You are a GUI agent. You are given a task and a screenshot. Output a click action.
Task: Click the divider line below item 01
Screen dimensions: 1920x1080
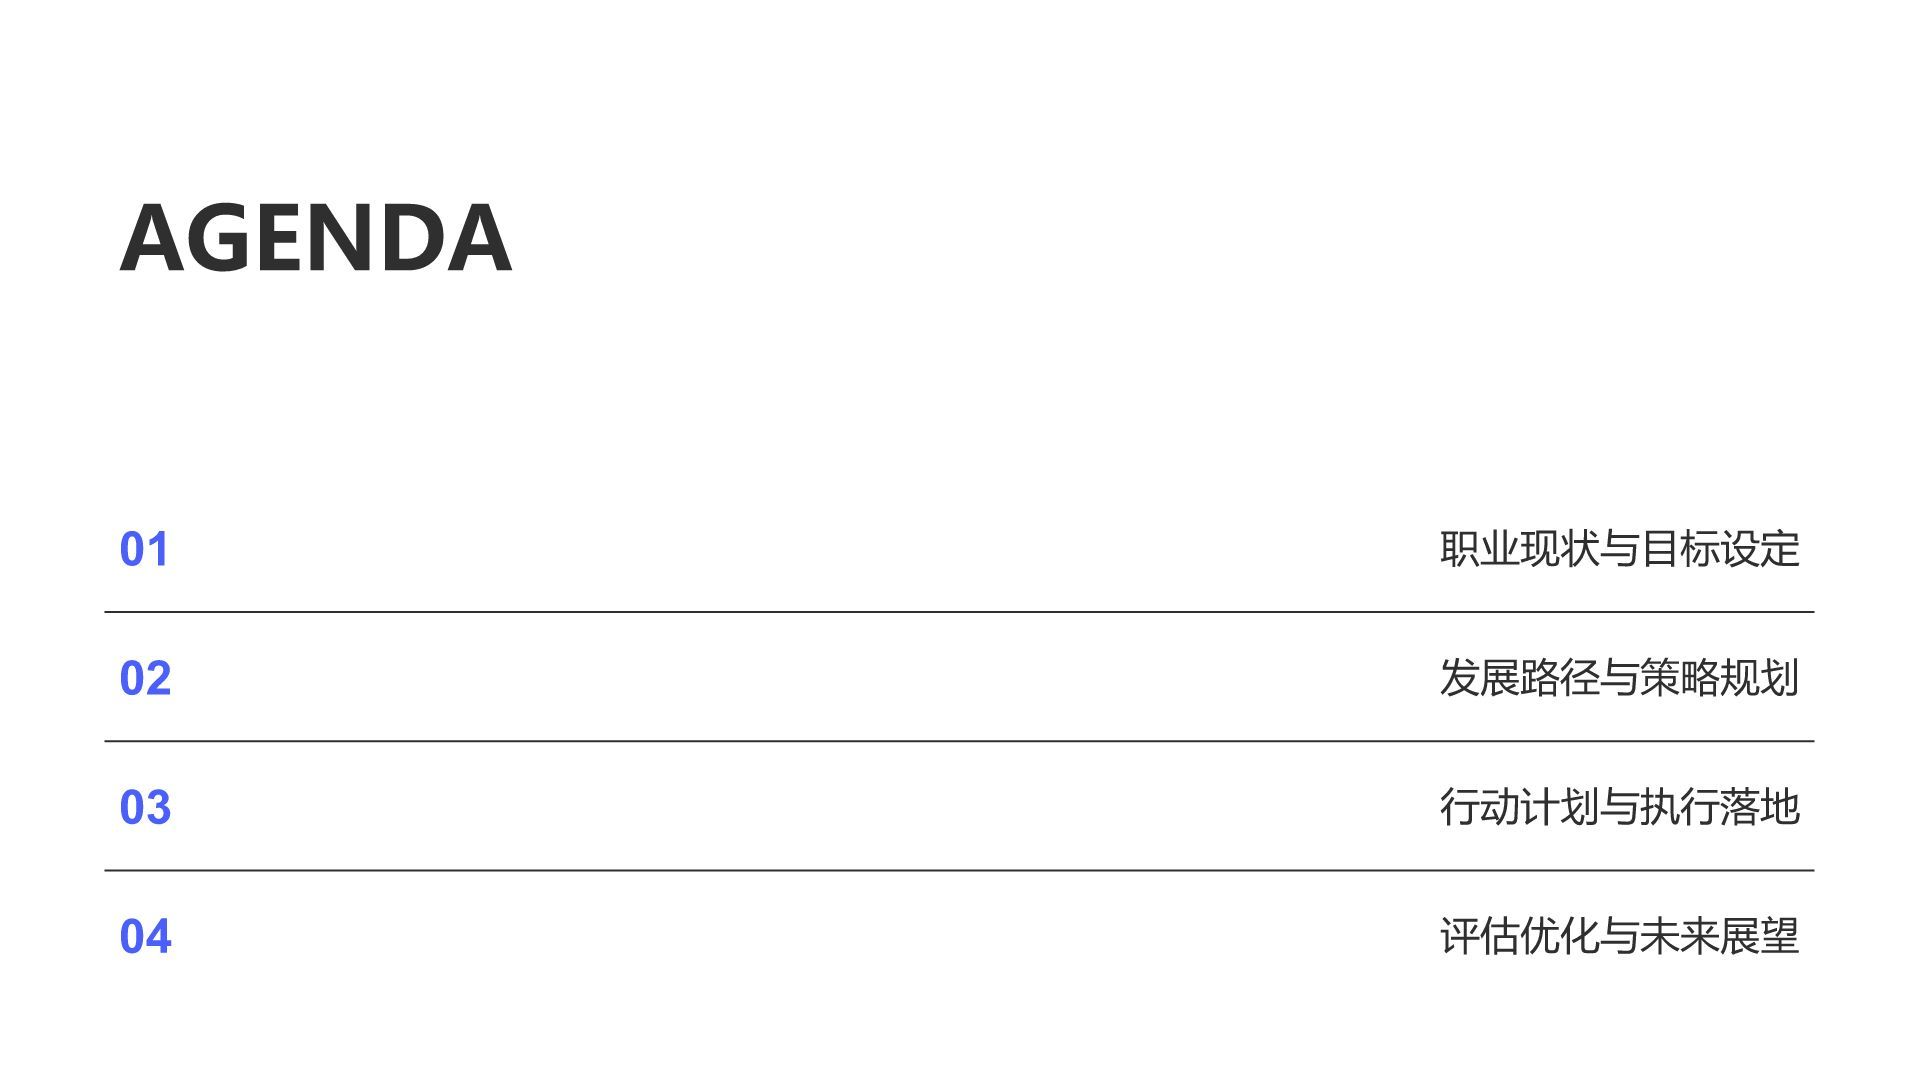(959, 612)
